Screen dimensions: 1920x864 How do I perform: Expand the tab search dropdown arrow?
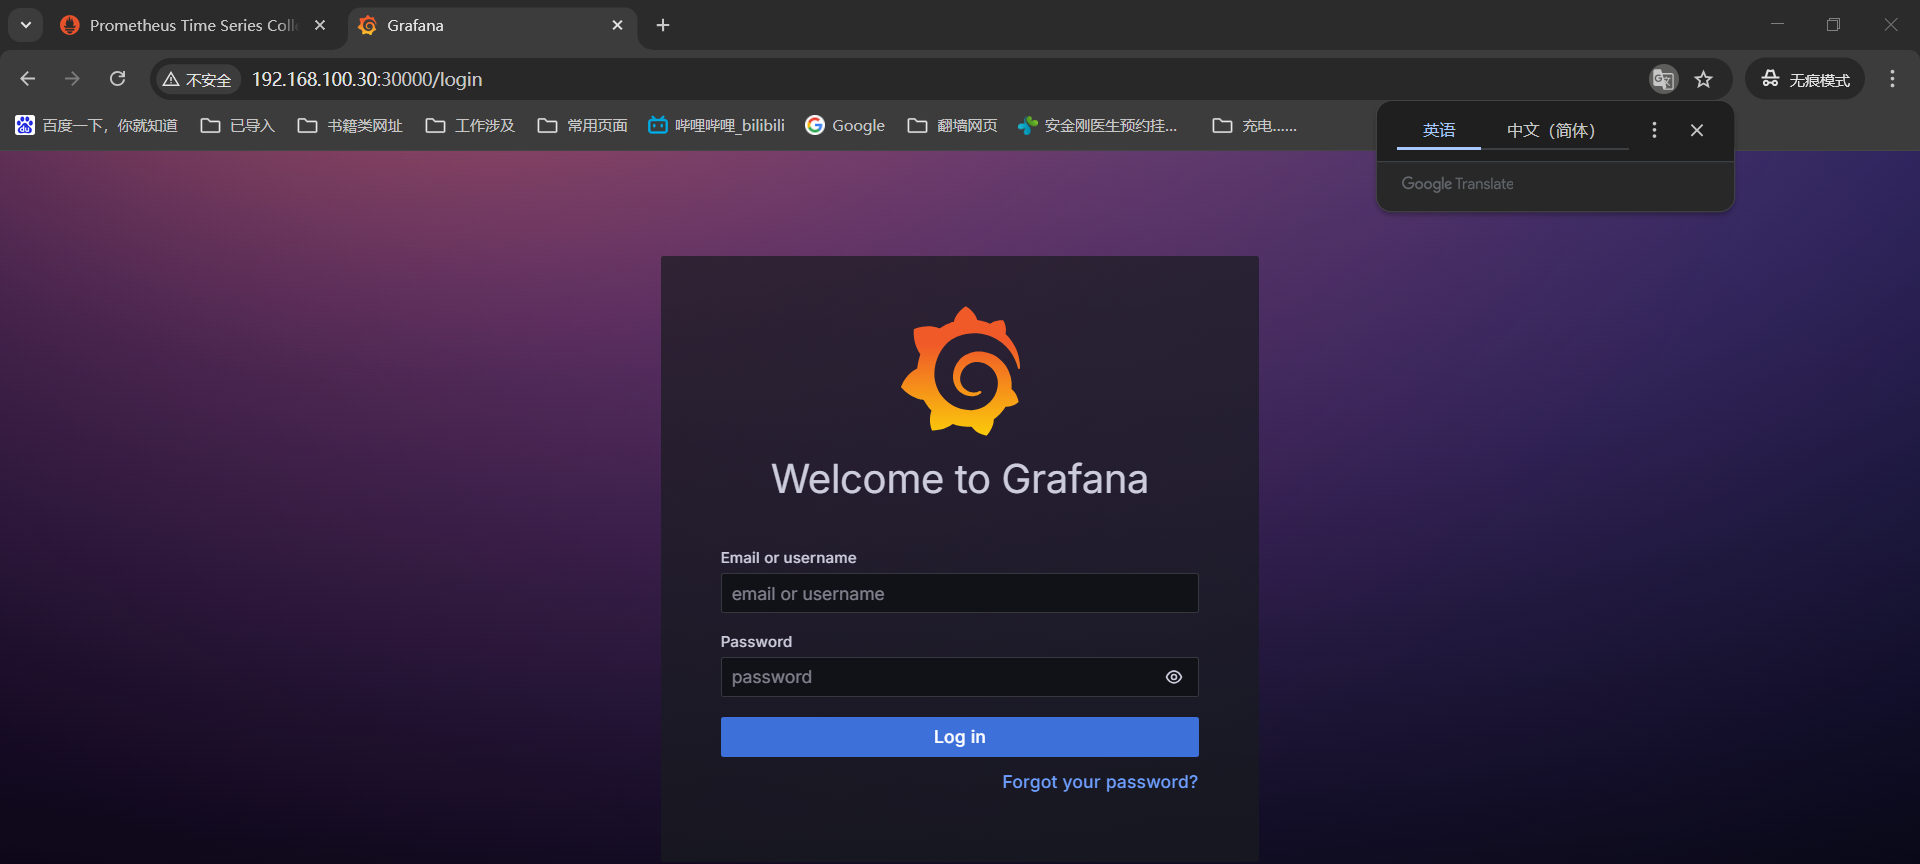tap(26, 25)
